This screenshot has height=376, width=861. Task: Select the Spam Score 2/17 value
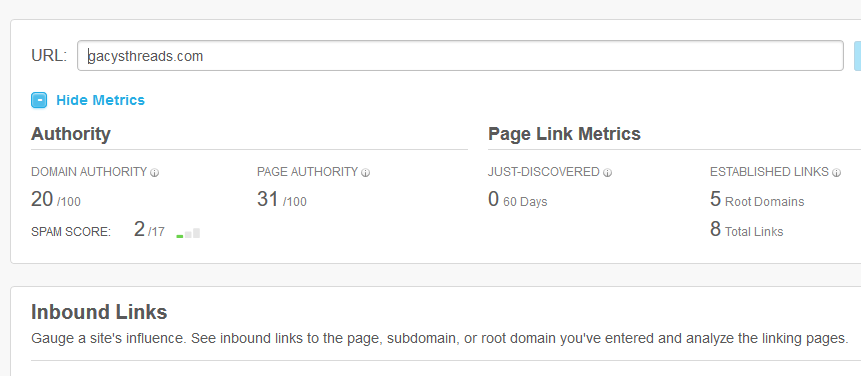point(149,229)
